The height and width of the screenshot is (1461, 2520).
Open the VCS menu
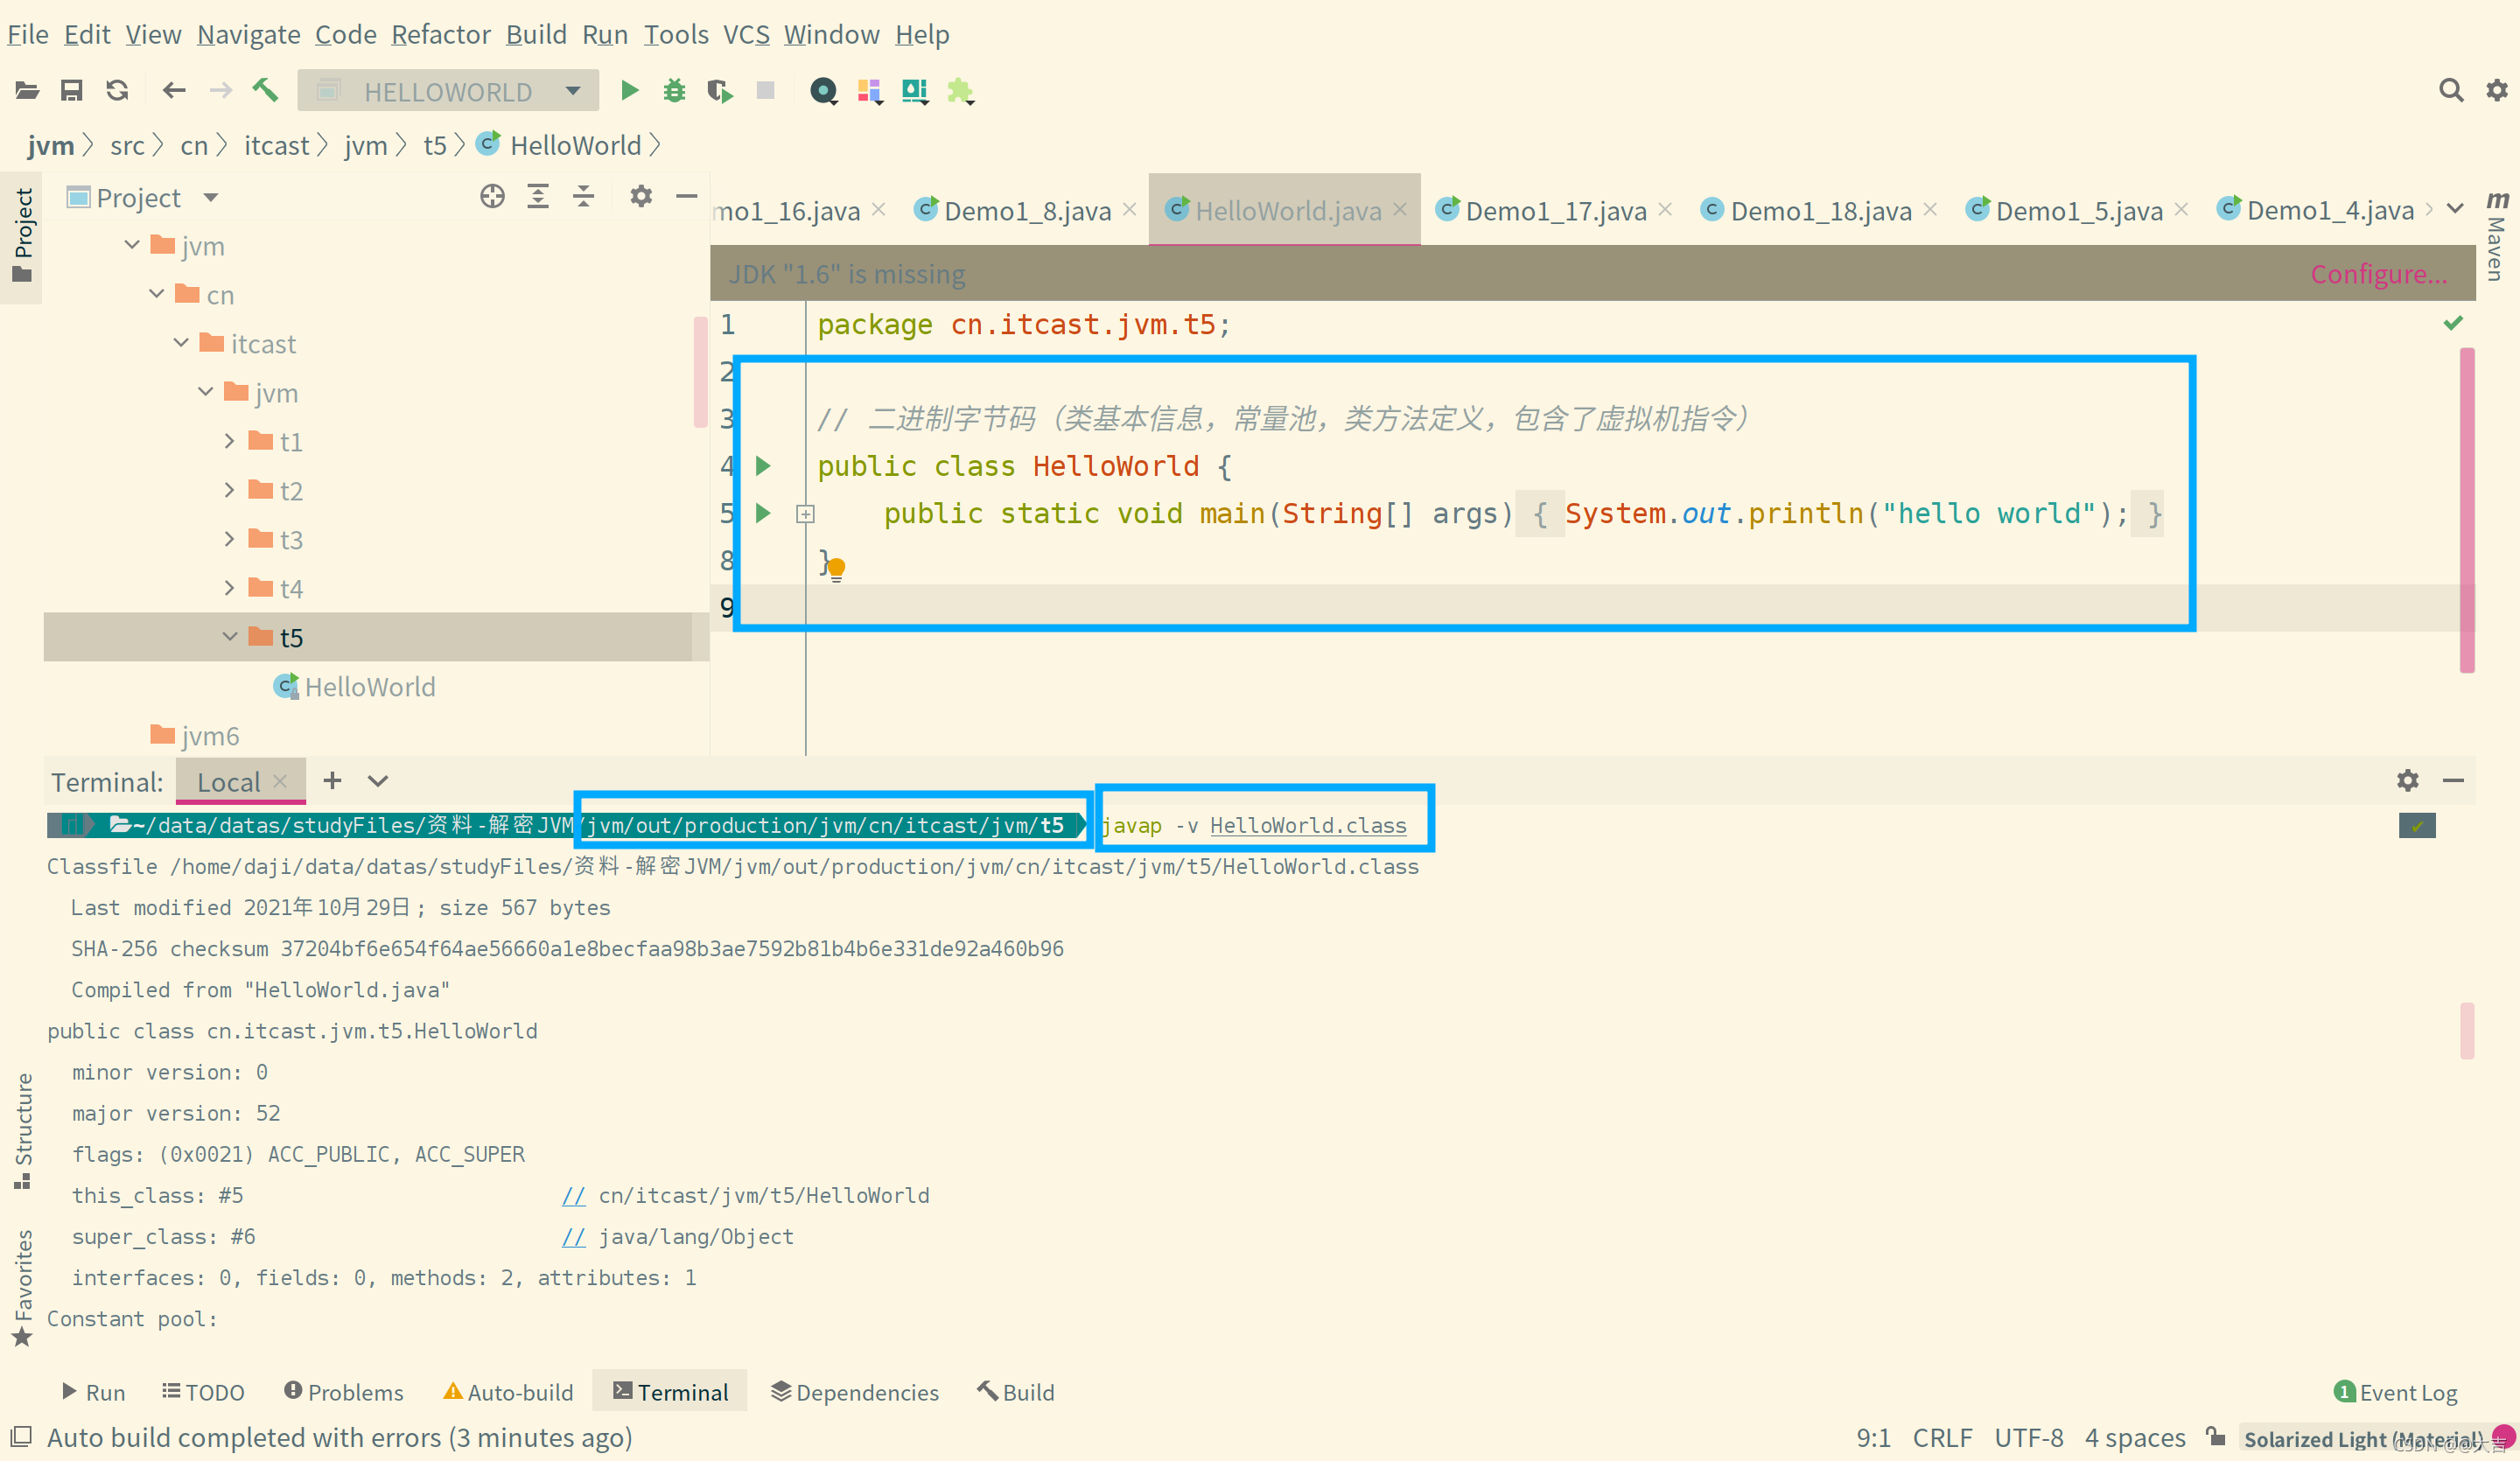(x=746, y=34)
